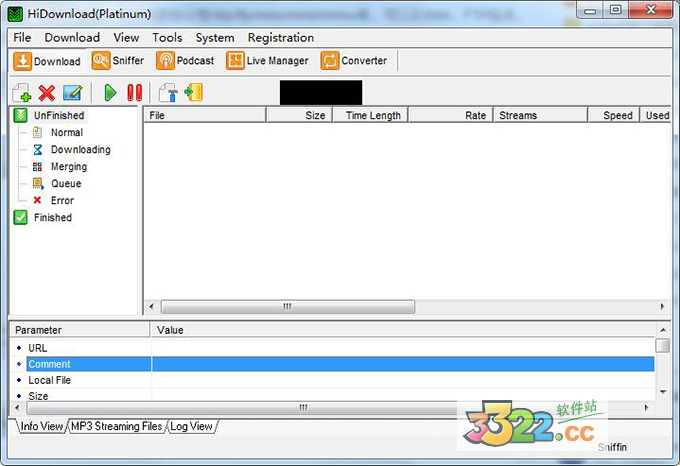Select the Finished category
This screenshot has width=680, height=466.
(x=53, y=217)
